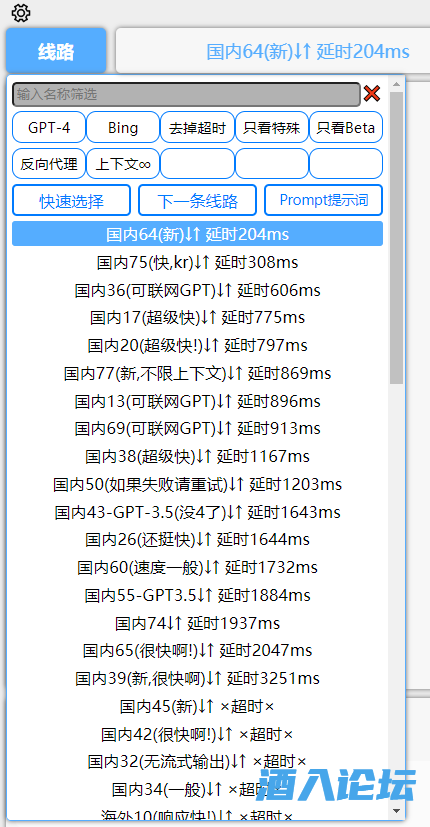
Task: Click the 下一条线路 button
Action: pyautogui.click(x=197, y=200)
